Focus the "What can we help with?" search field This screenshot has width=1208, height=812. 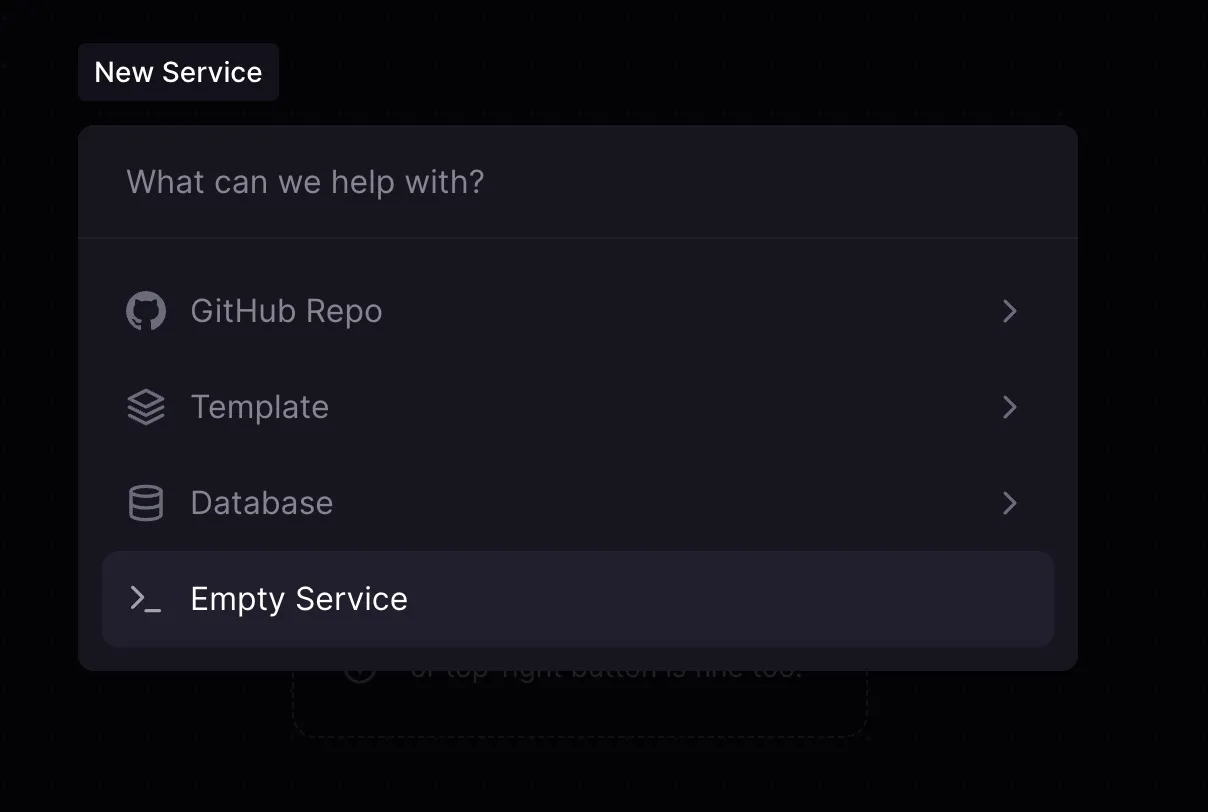pos(500,182)
